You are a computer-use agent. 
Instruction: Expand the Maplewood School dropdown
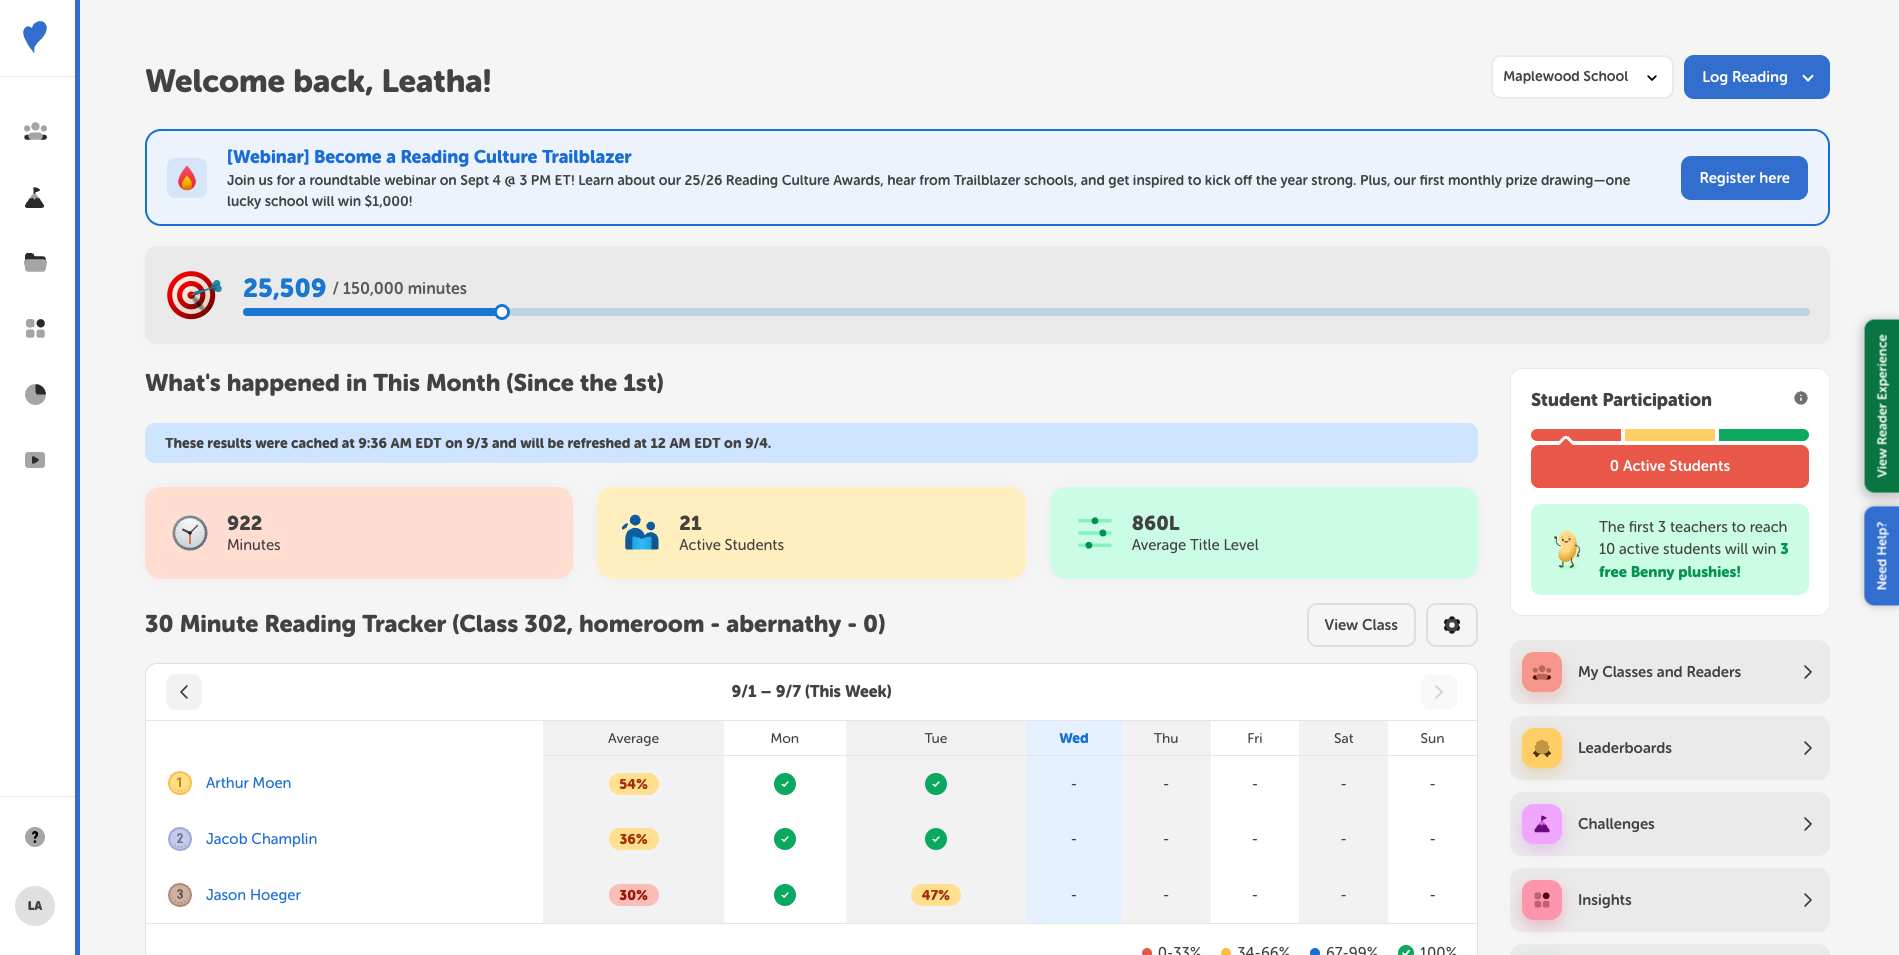click(1581, 77)
